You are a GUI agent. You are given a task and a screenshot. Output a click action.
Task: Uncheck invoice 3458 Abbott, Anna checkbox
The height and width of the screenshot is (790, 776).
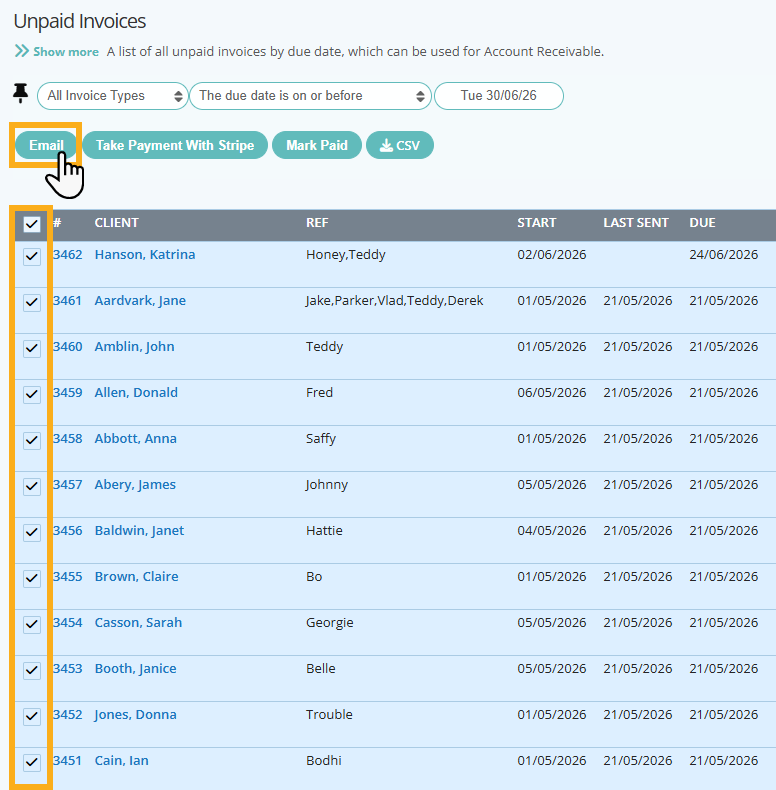(x=32, y=440)
